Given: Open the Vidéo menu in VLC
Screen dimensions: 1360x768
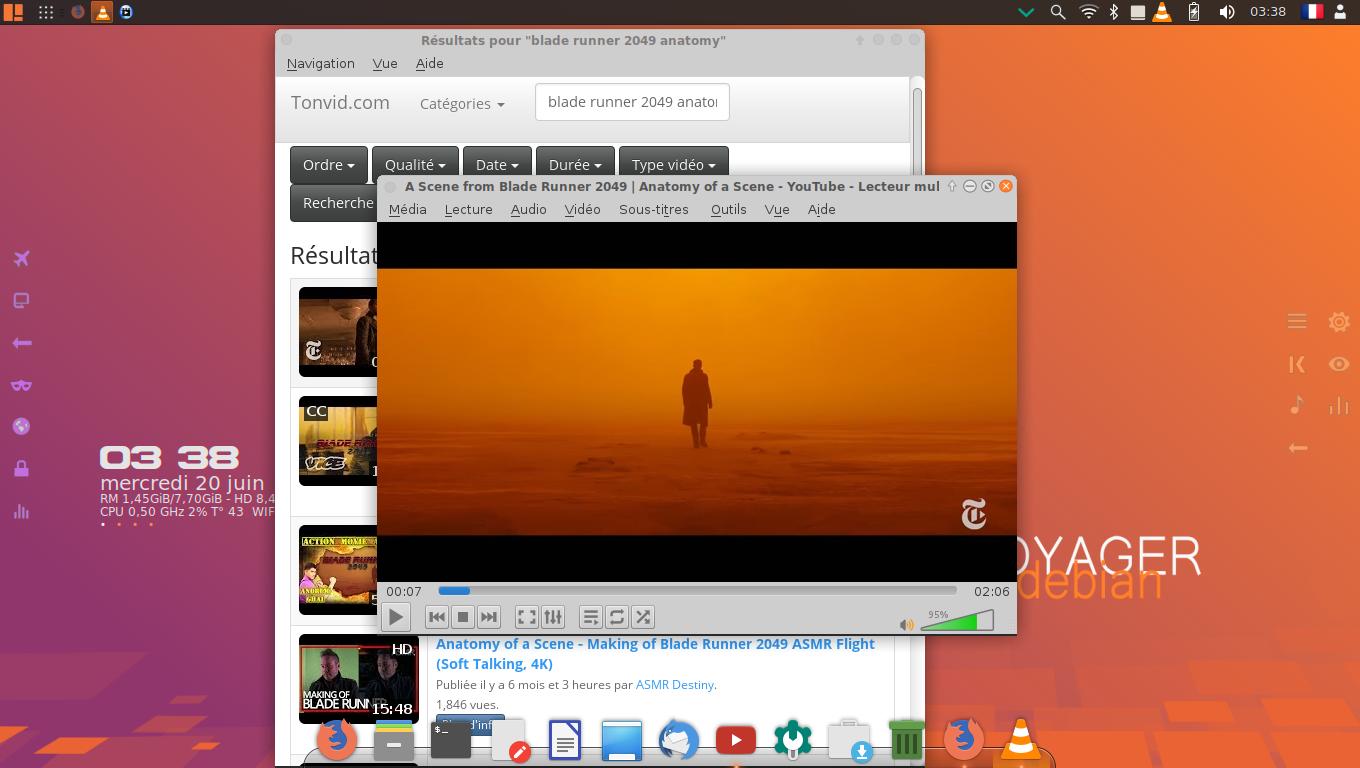Looking at the screenshot, I should 582,209.
